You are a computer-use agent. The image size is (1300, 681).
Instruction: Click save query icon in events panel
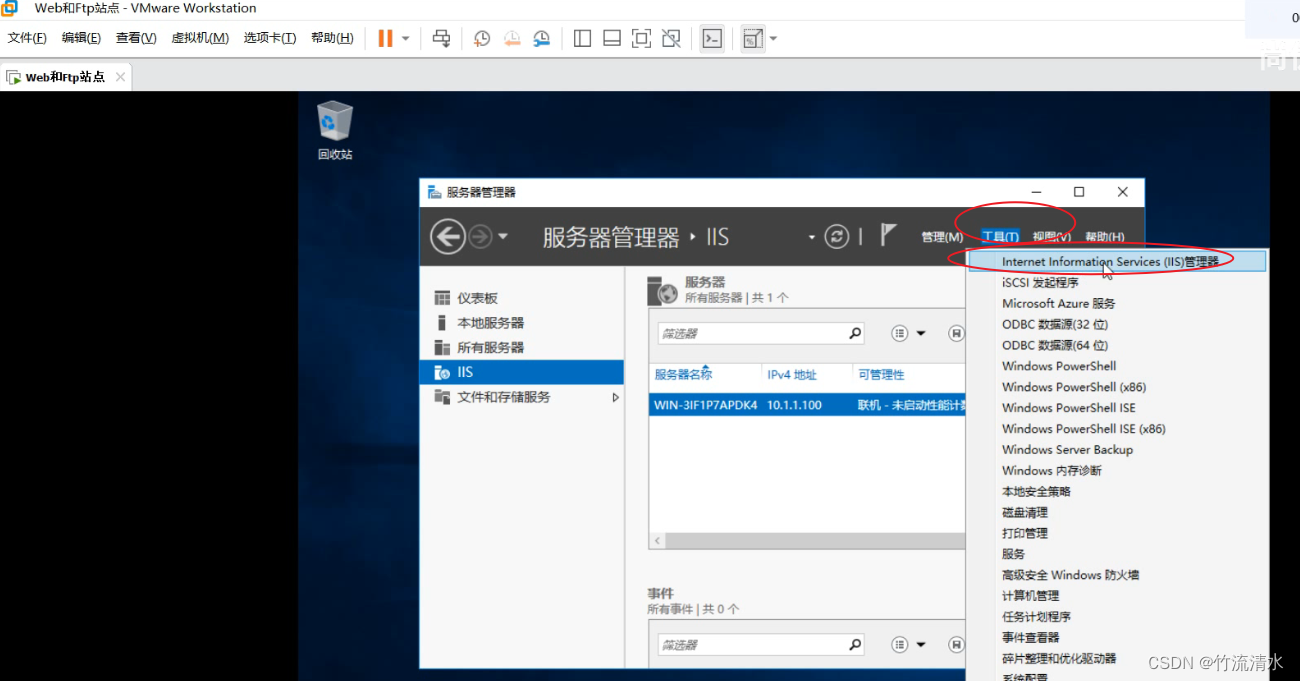957,645
